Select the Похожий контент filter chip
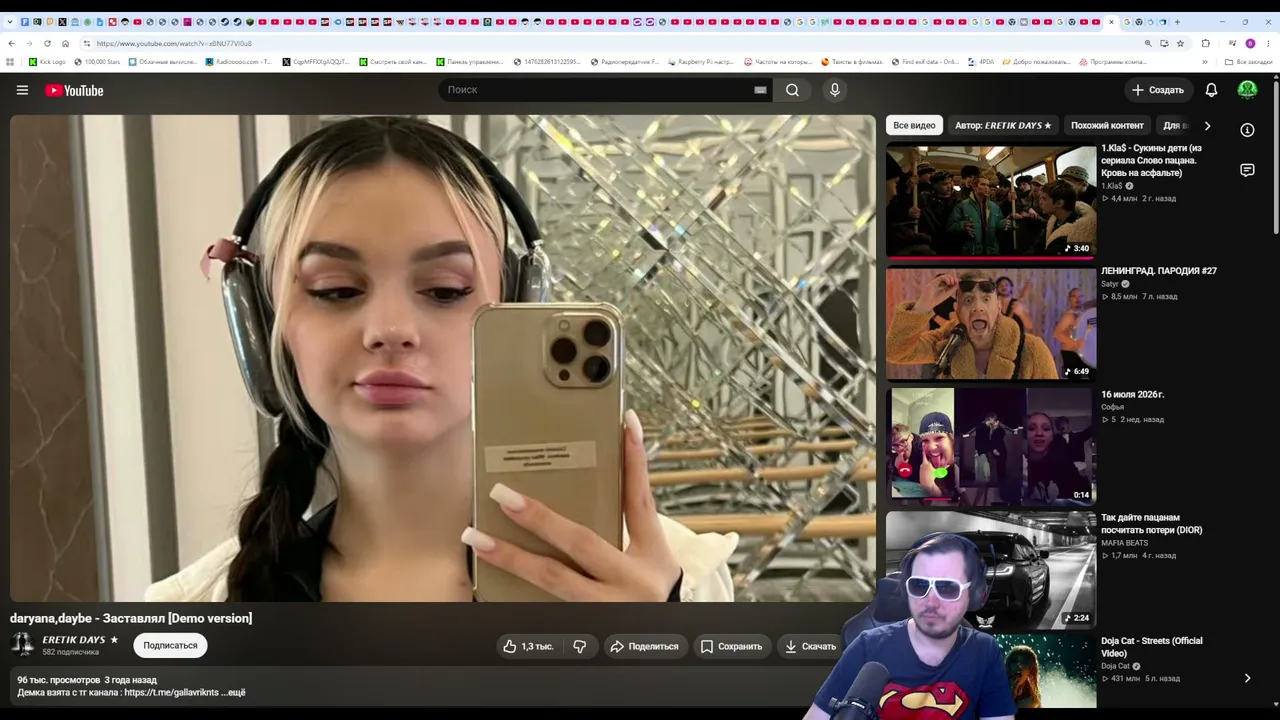This screenshot has width=1280, height=720. (1107, 125)
